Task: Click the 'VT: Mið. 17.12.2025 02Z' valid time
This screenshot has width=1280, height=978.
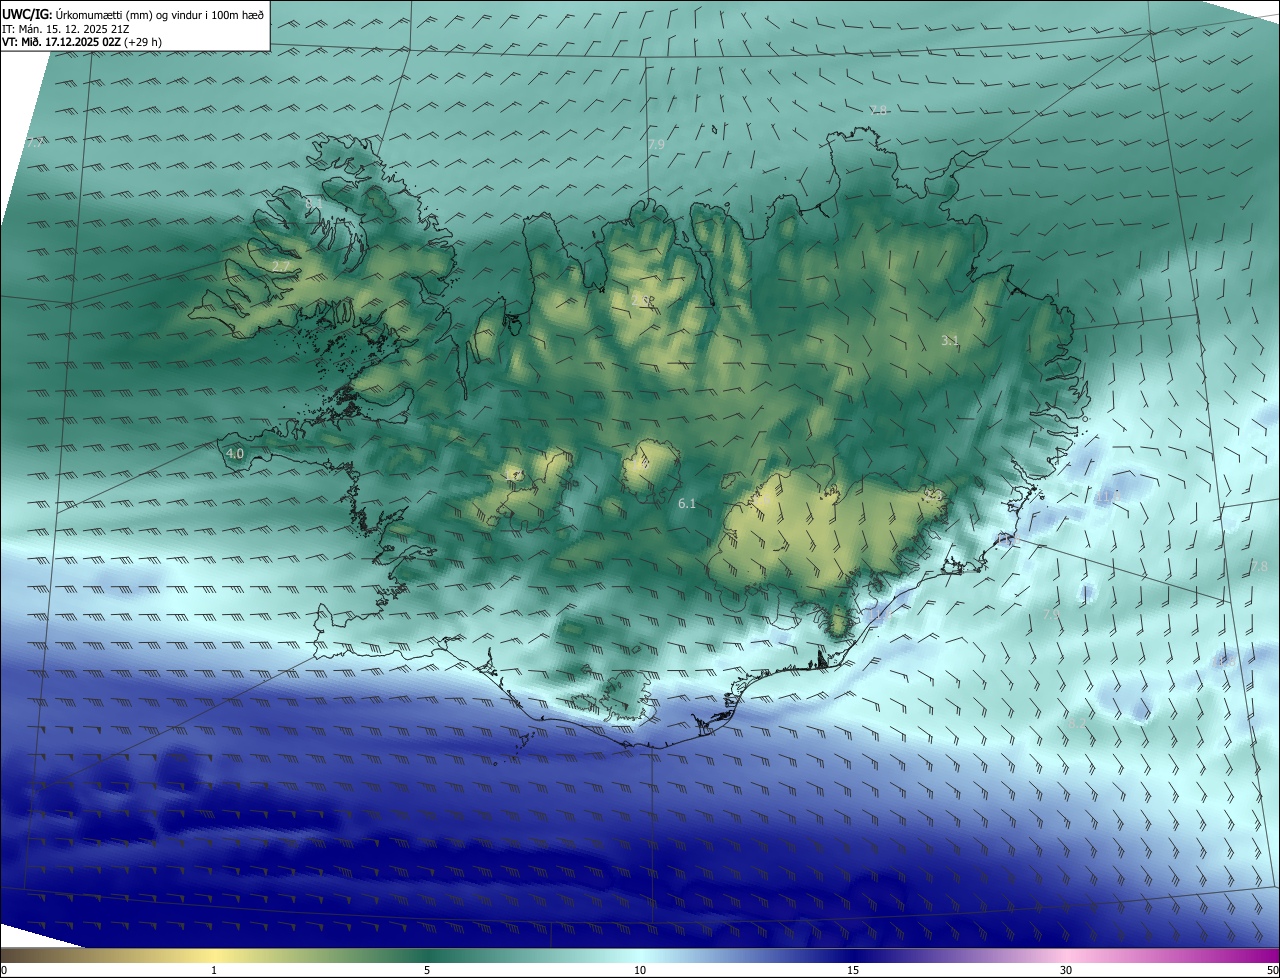Action: (x=62, y=42)
